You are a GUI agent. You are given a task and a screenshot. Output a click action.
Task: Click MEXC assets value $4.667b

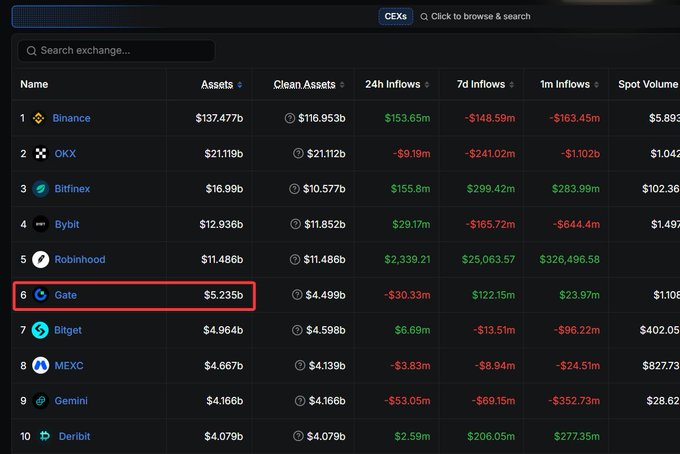point(224,366)
